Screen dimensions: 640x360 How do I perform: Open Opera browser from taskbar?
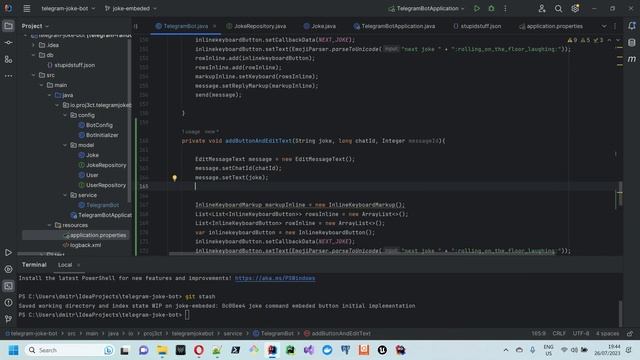click(199, 350)
